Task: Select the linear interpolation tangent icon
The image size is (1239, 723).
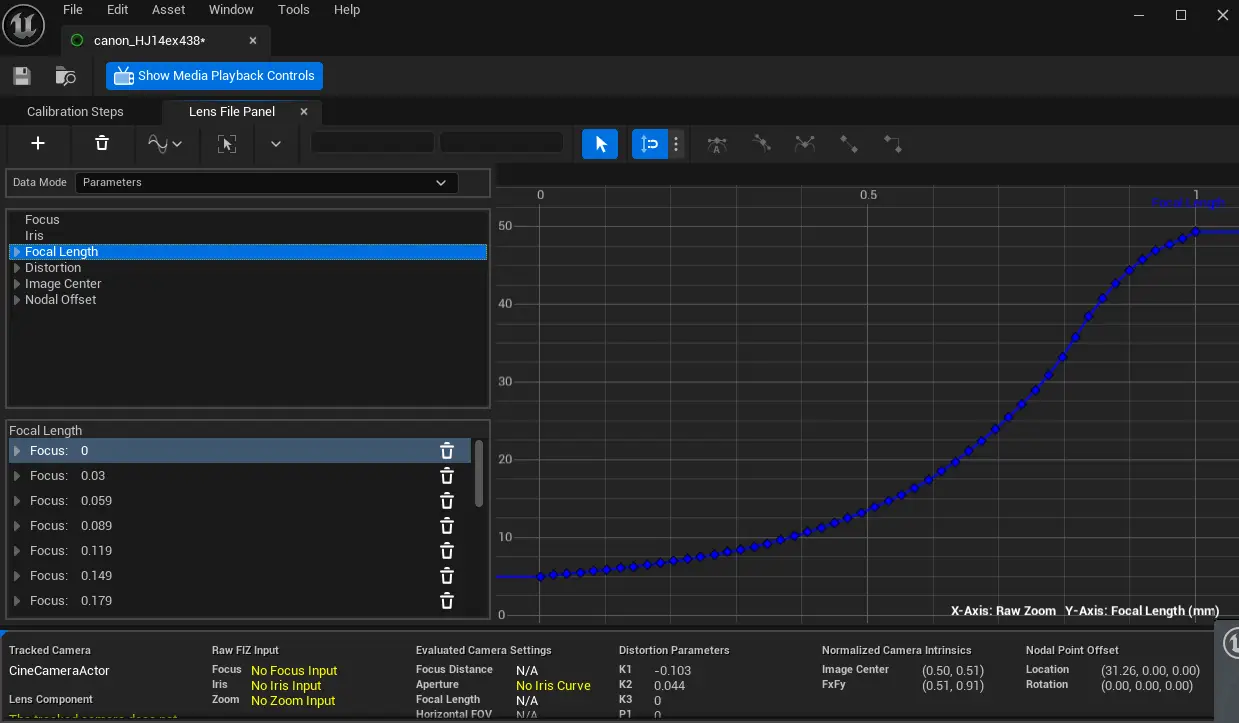Action: point(849,145)
